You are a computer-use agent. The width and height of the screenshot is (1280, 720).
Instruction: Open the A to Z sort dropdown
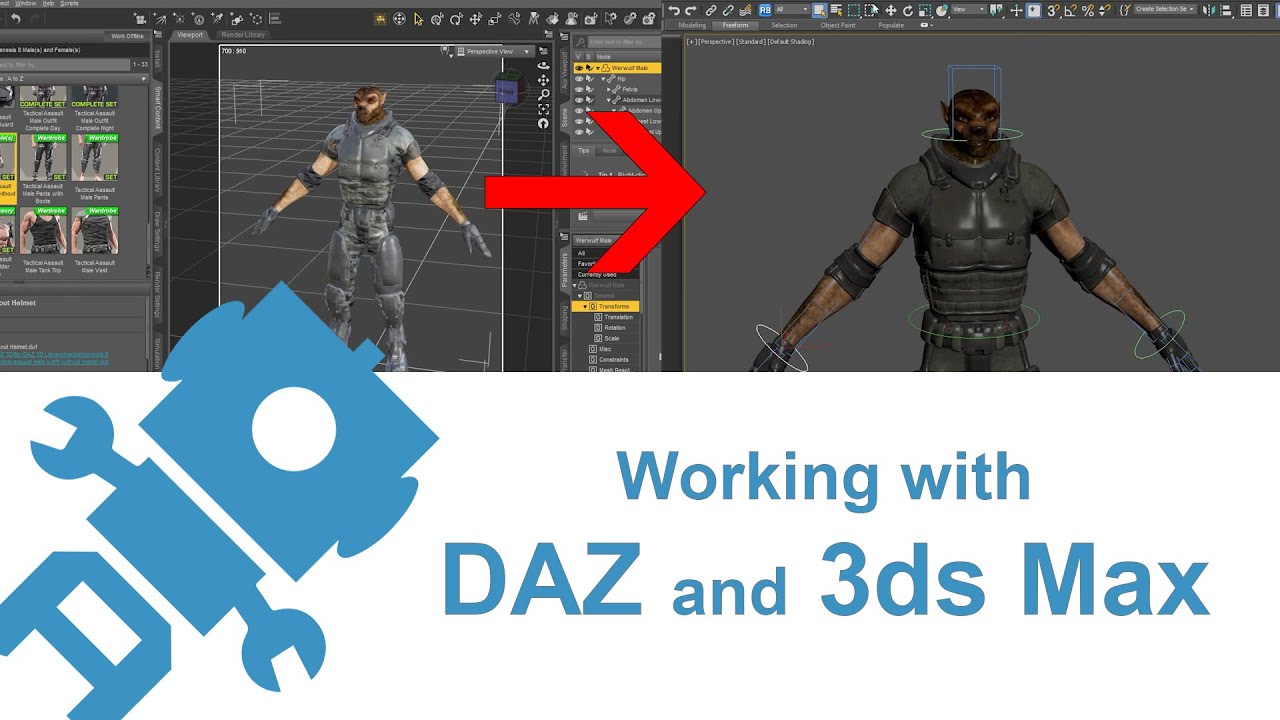(74, 79)
